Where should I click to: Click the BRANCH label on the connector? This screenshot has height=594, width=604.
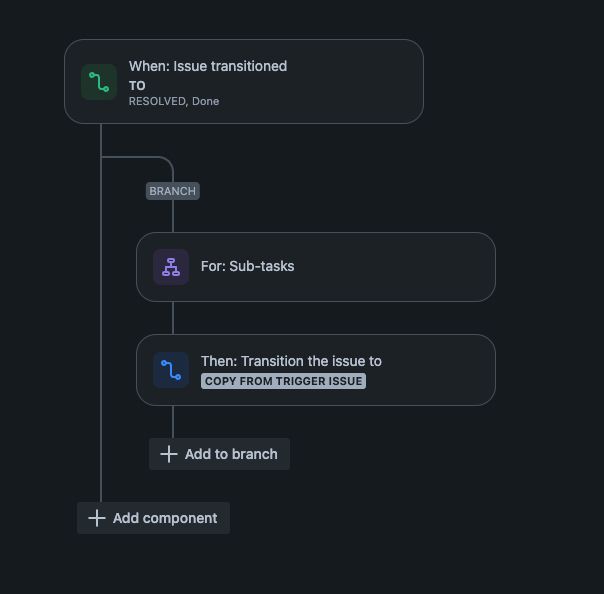(173, 191)
